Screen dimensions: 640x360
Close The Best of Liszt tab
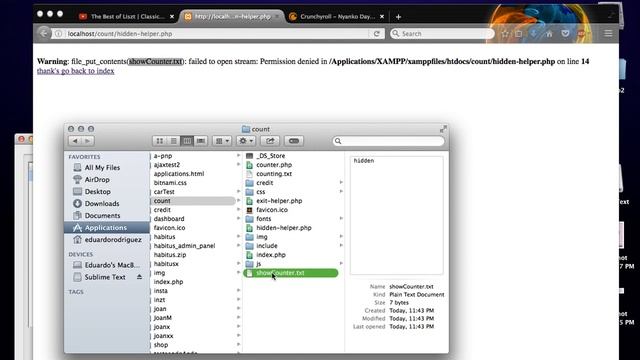pos(172,16)
